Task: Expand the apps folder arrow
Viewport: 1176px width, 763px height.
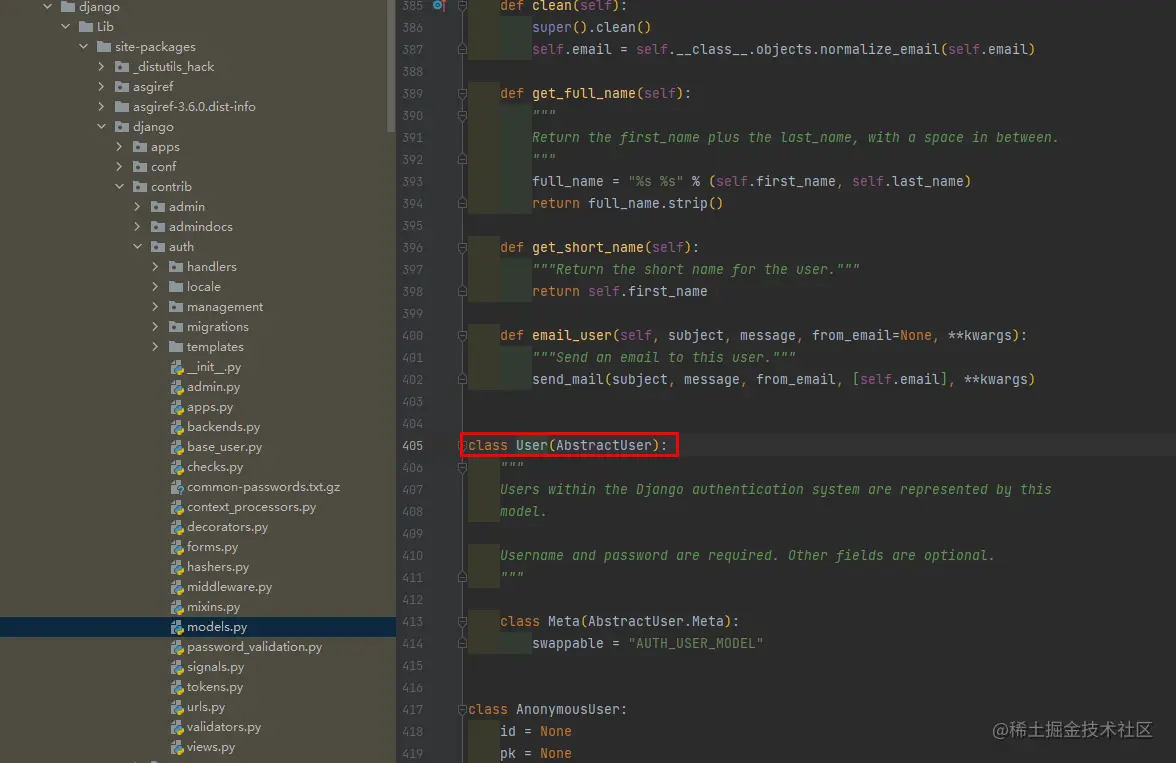Action: click(119, 146)
